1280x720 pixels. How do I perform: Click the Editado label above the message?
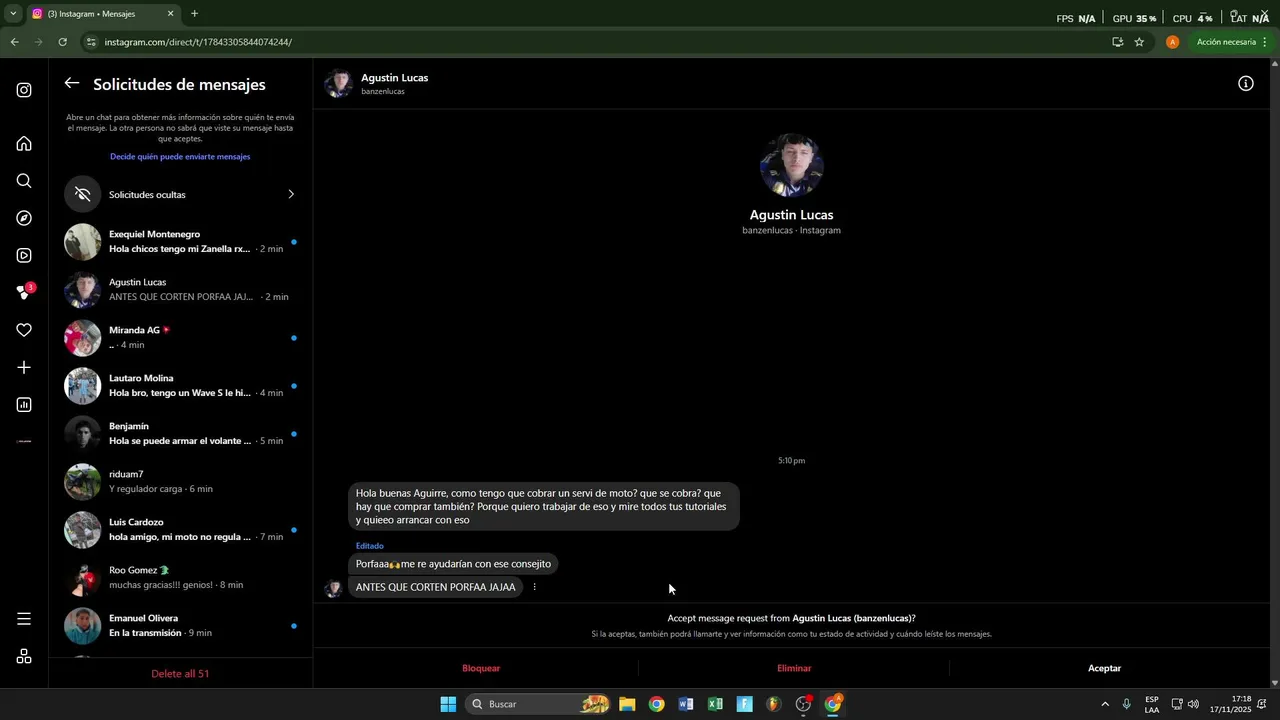coord(370,546)
